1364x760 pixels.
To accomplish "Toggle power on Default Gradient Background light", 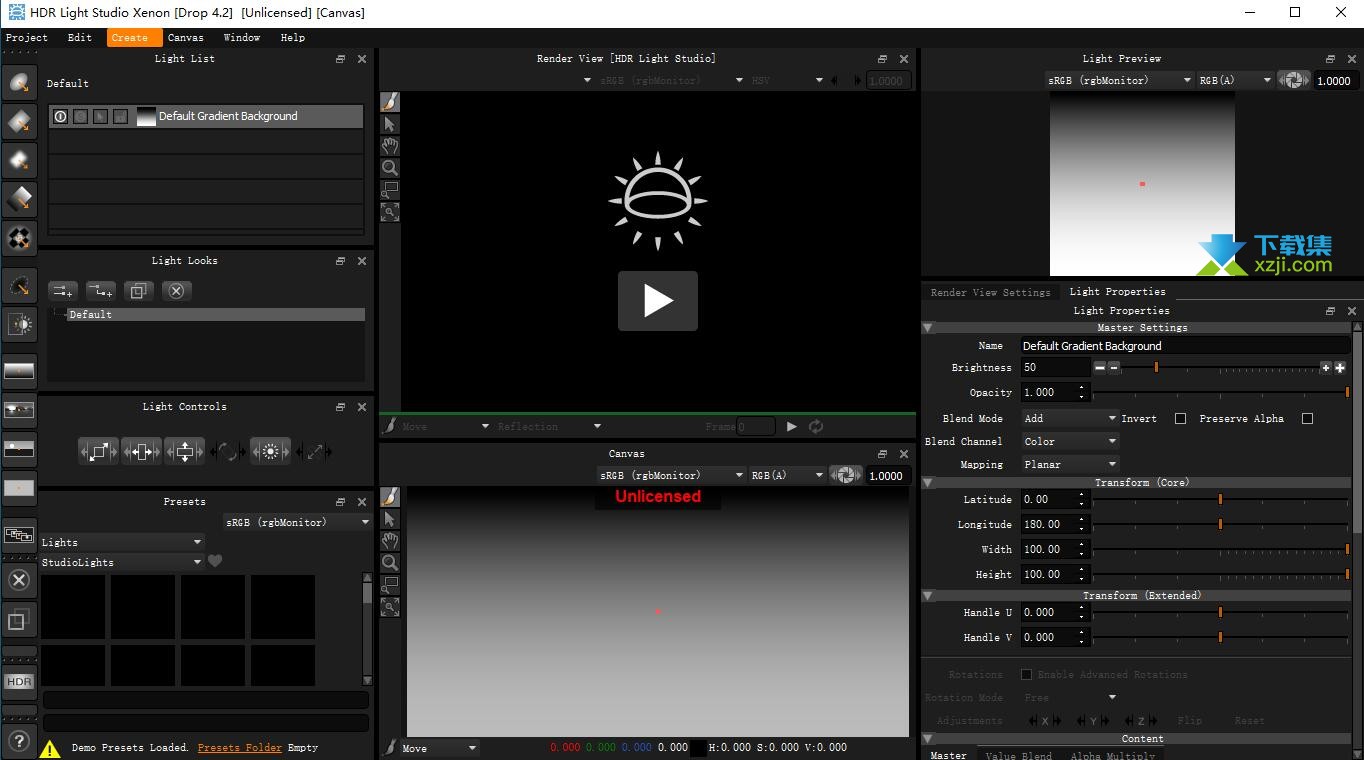I will point(60,116).
